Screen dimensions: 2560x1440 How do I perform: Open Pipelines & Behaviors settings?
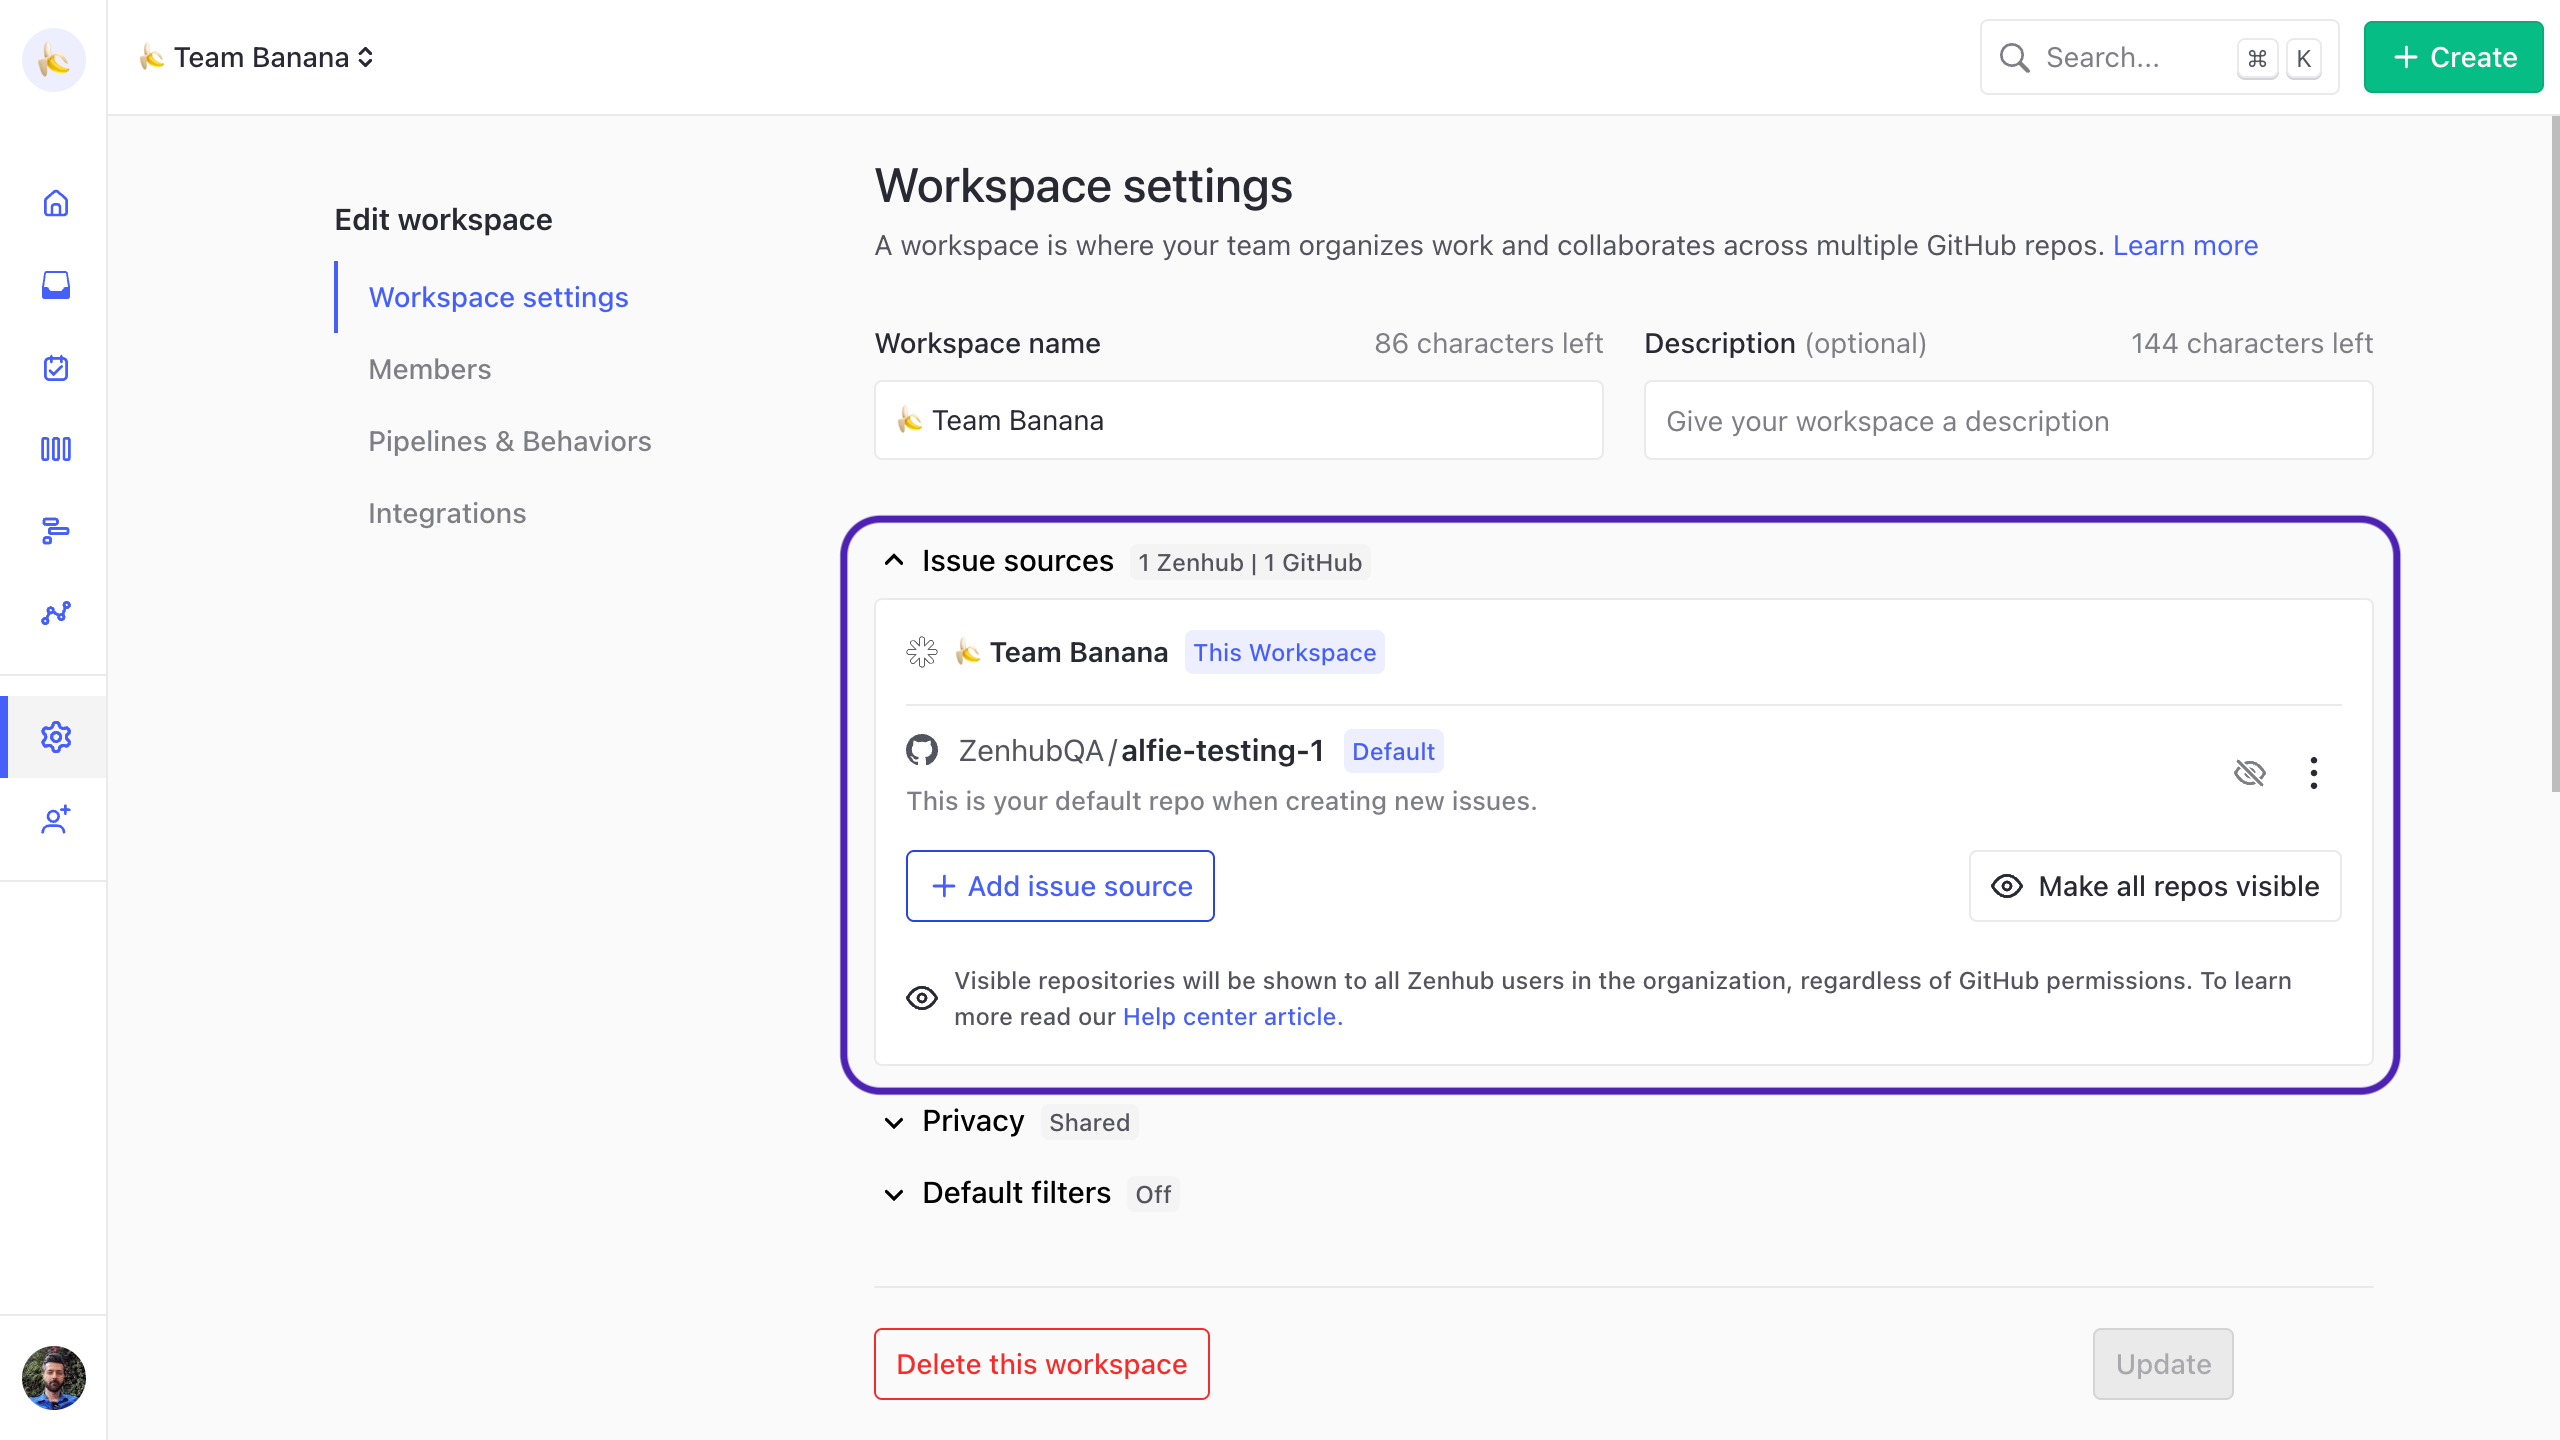[510, 441]
